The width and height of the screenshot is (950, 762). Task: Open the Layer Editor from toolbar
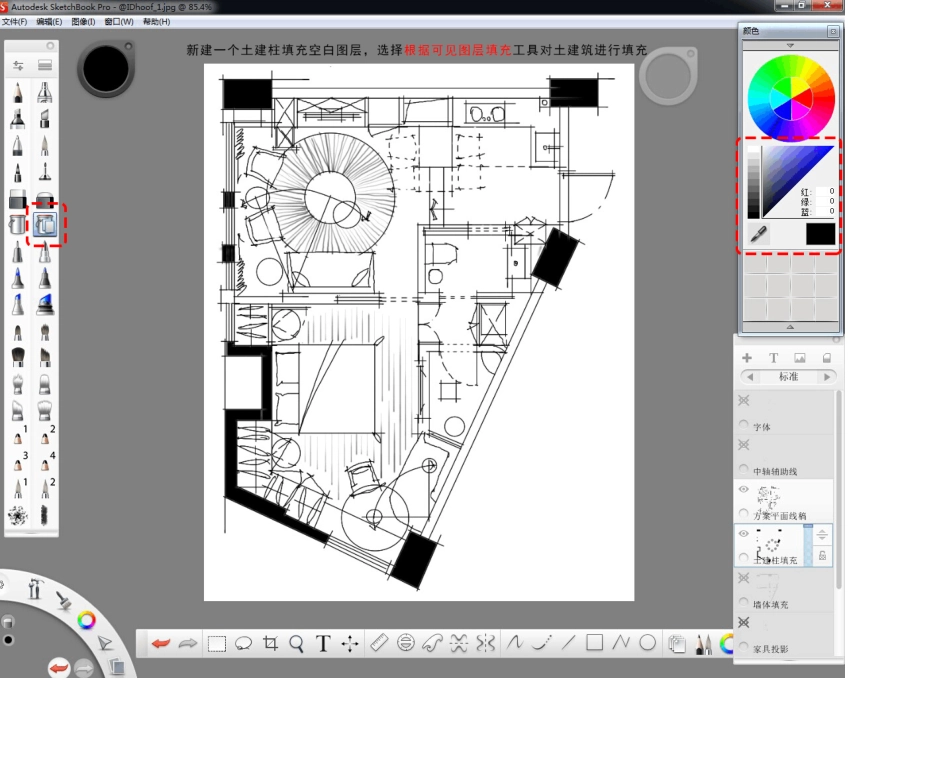pos(677,644)
